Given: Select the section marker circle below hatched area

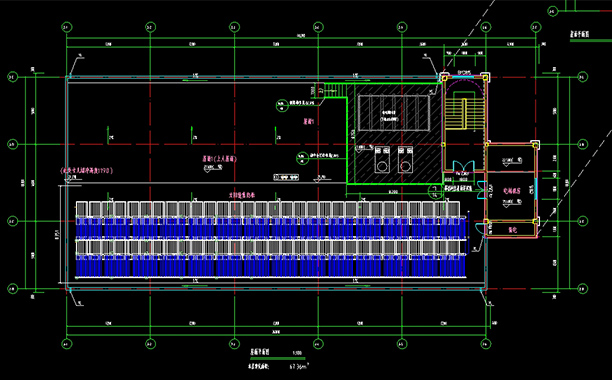Looking at the screenshot, I should tap(435, 191).
